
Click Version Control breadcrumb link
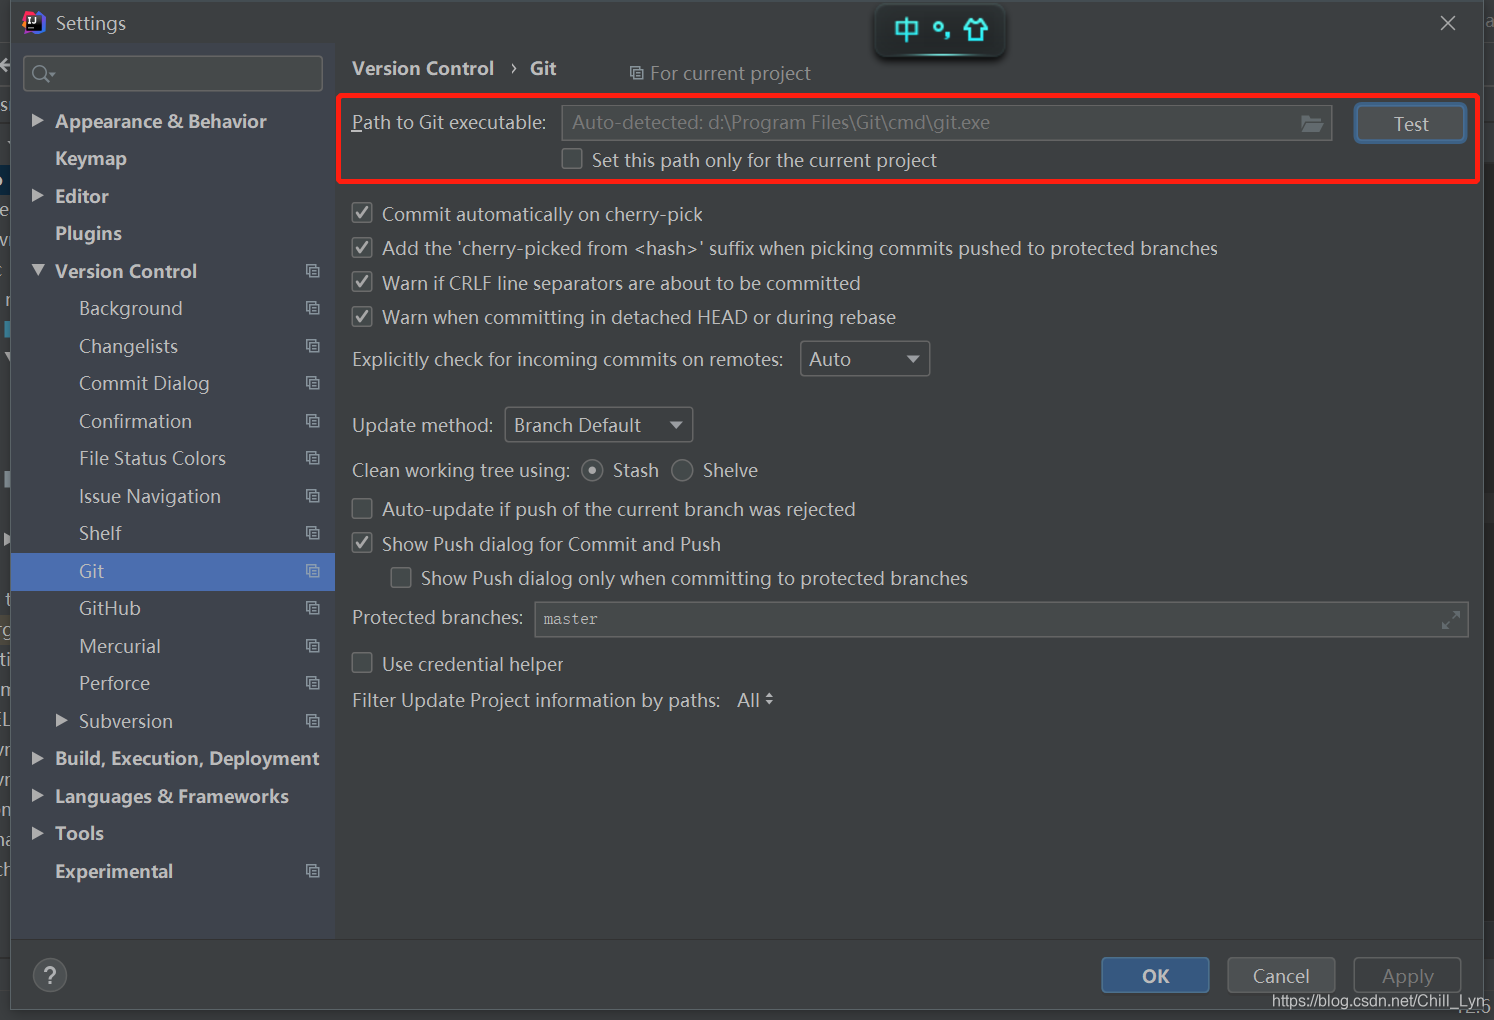click(x=423, y=68)
